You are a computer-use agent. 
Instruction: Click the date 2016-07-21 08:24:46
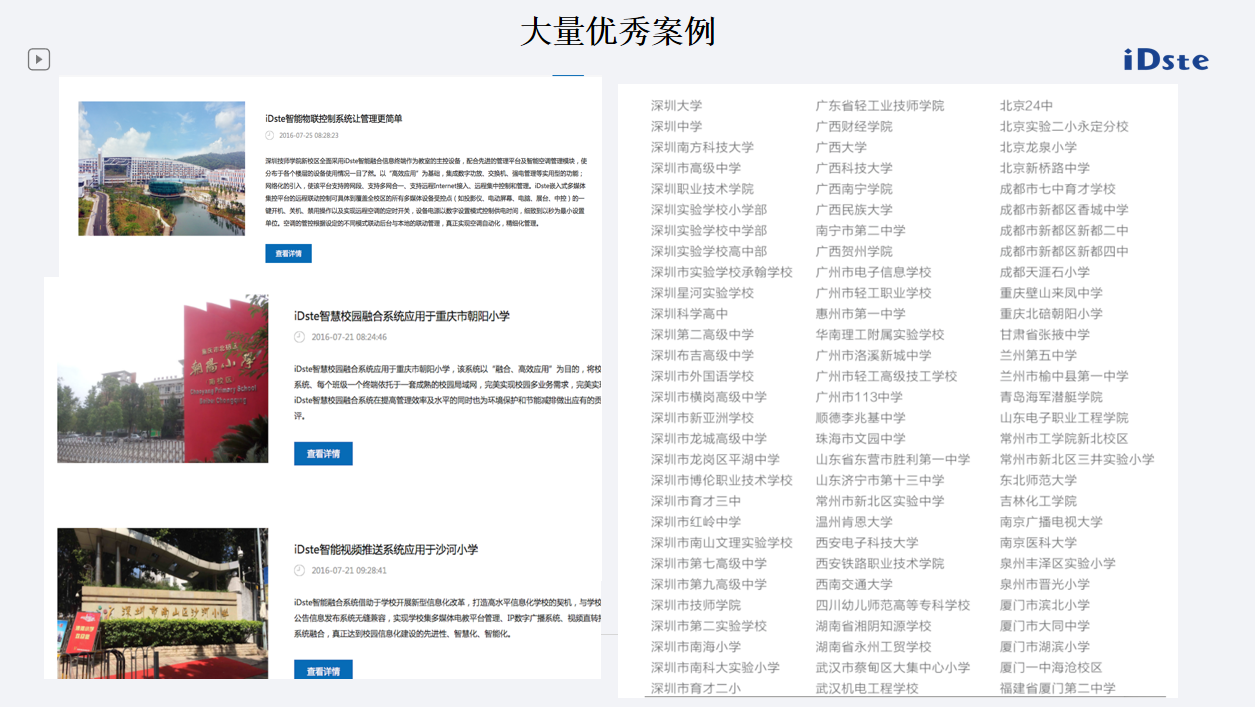(x=349, y=338)
